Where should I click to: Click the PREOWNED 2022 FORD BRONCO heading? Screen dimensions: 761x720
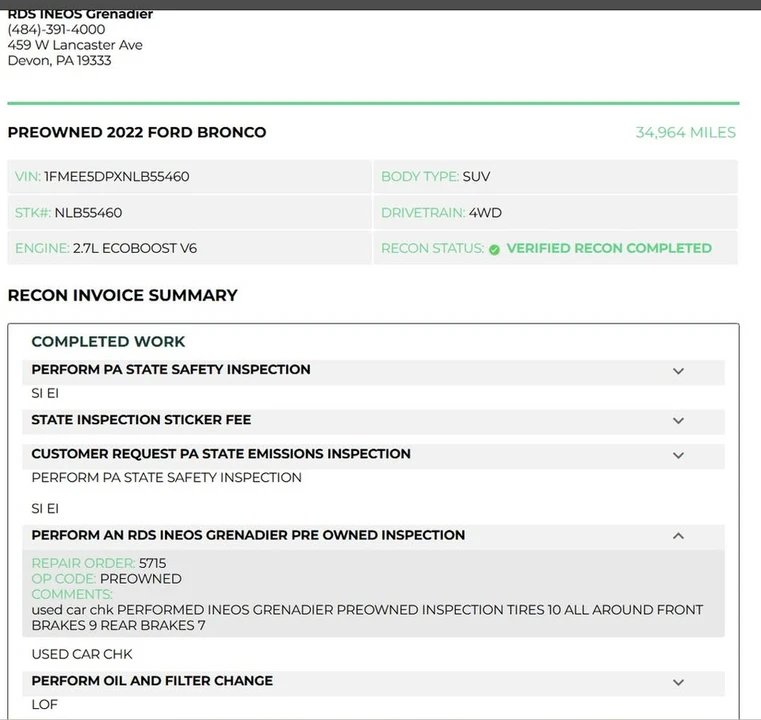[x=137, y=132]
